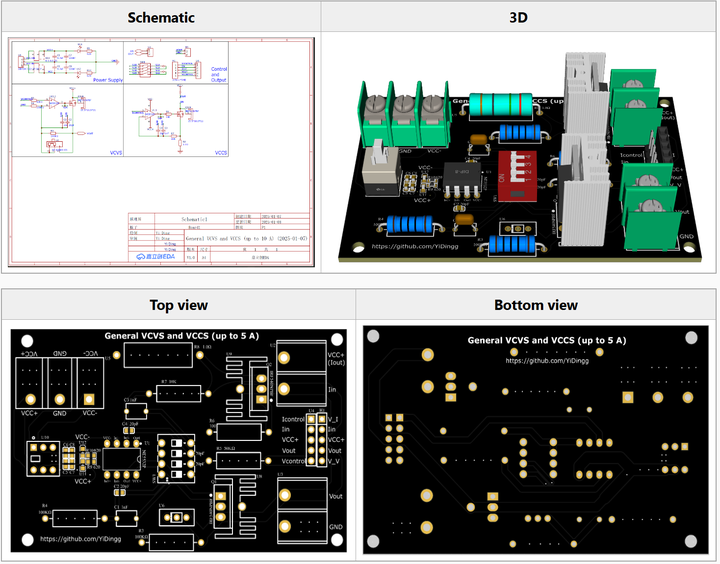Click the "Icontrol" header label in Top view
The width and height of the screenshot is (720, 564).
(x=293, y=419)
